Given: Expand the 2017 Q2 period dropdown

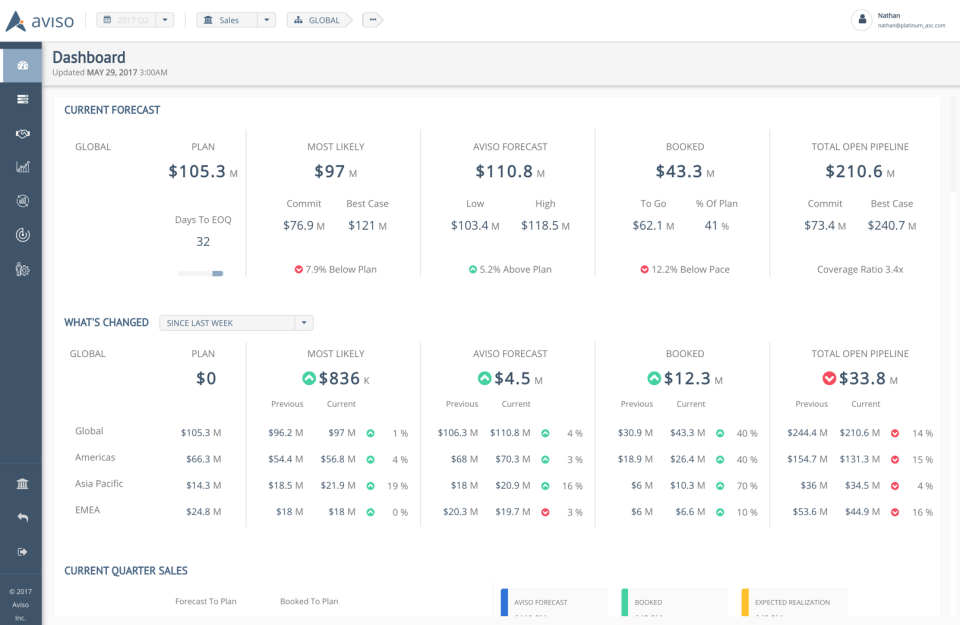Looking at the screenshot, I should tap(165, 20).
